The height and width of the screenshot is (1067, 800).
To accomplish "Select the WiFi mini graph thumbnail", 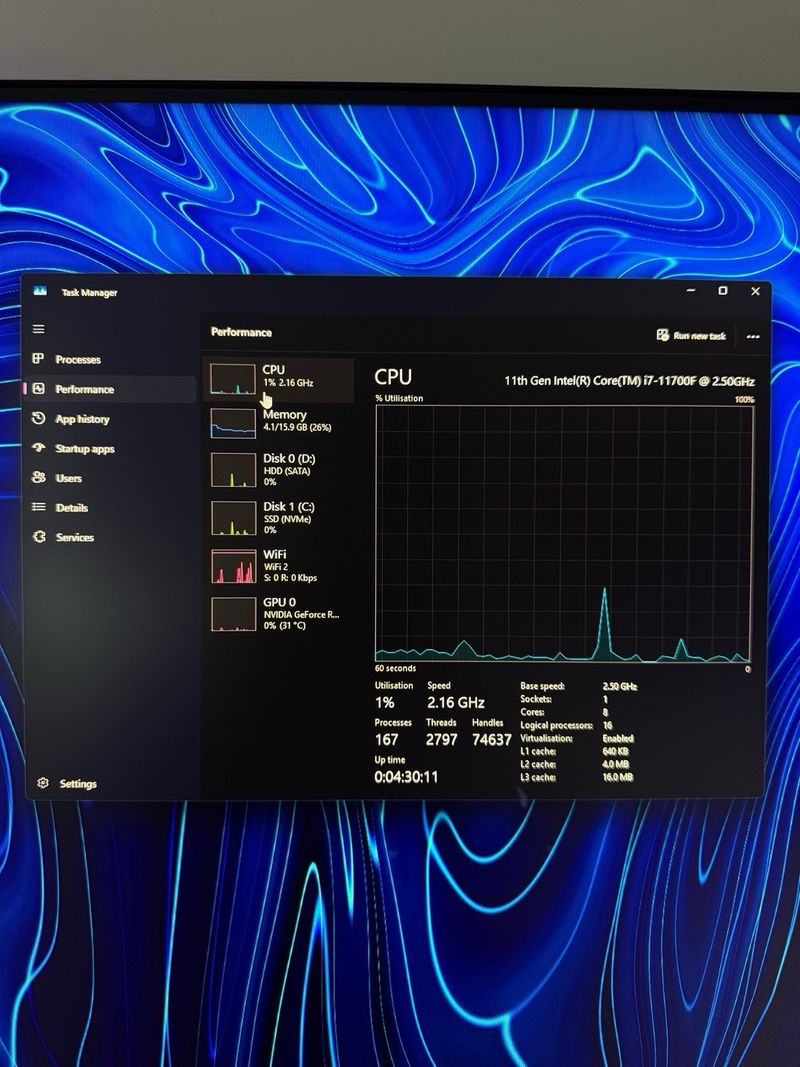I will click(x=233, y=566).
